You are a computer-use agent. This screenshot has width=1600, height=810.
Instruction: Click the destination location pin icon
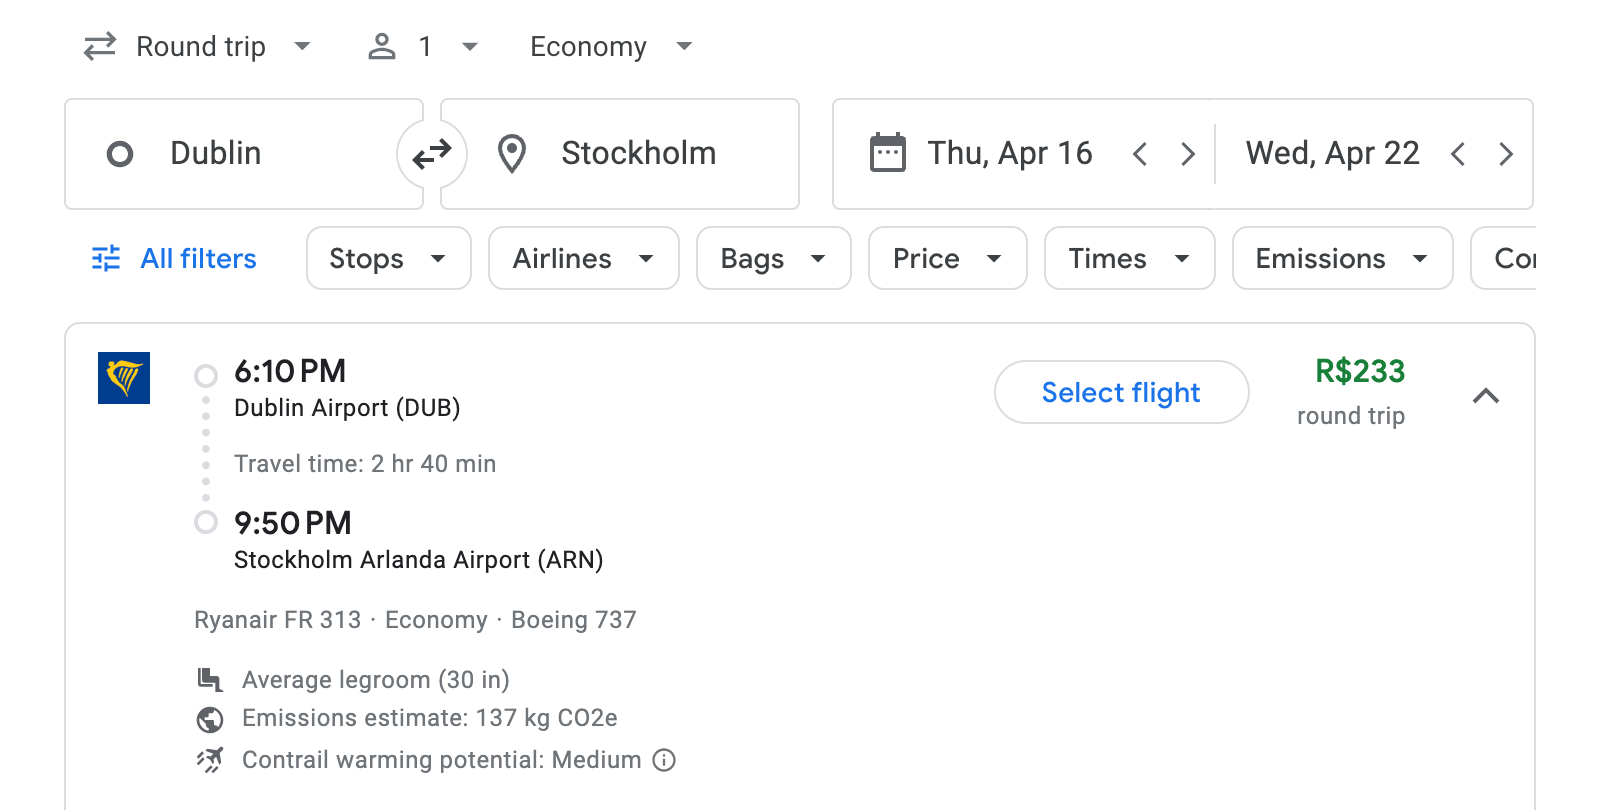click(x=511, y=153)
